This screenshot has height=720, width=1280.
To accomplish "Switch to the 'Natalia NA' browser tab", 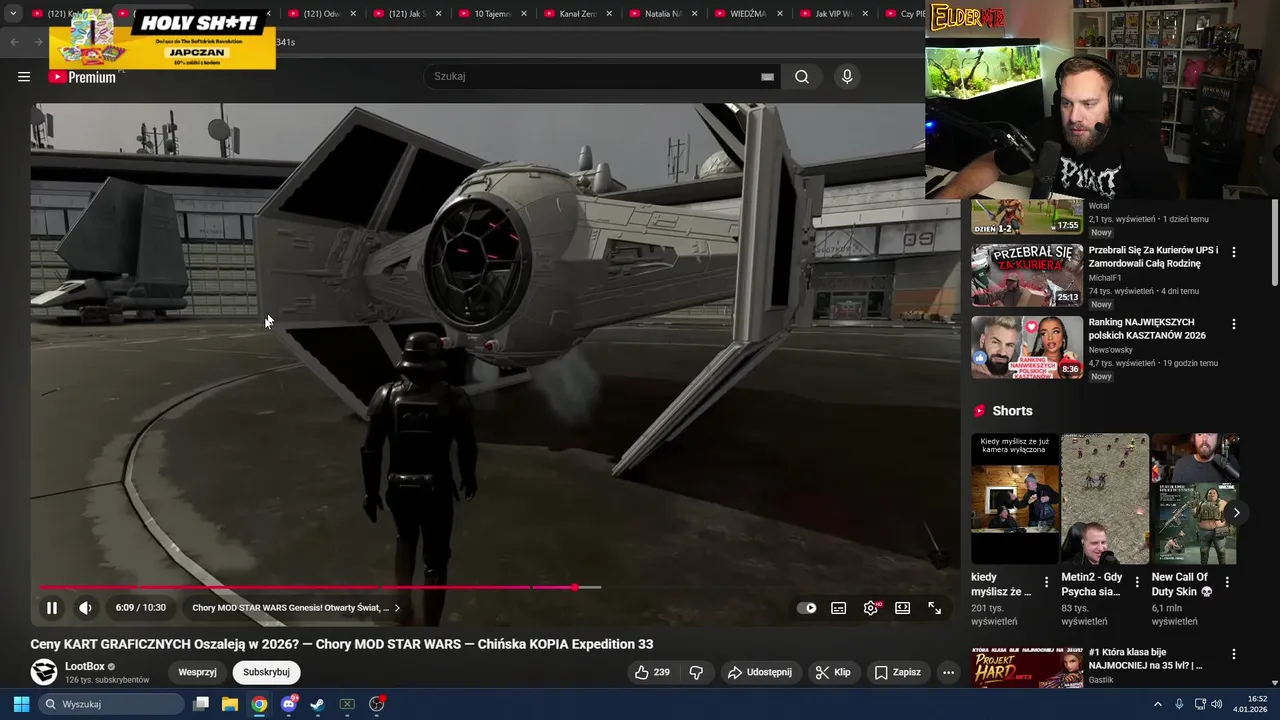I will 665,14.
